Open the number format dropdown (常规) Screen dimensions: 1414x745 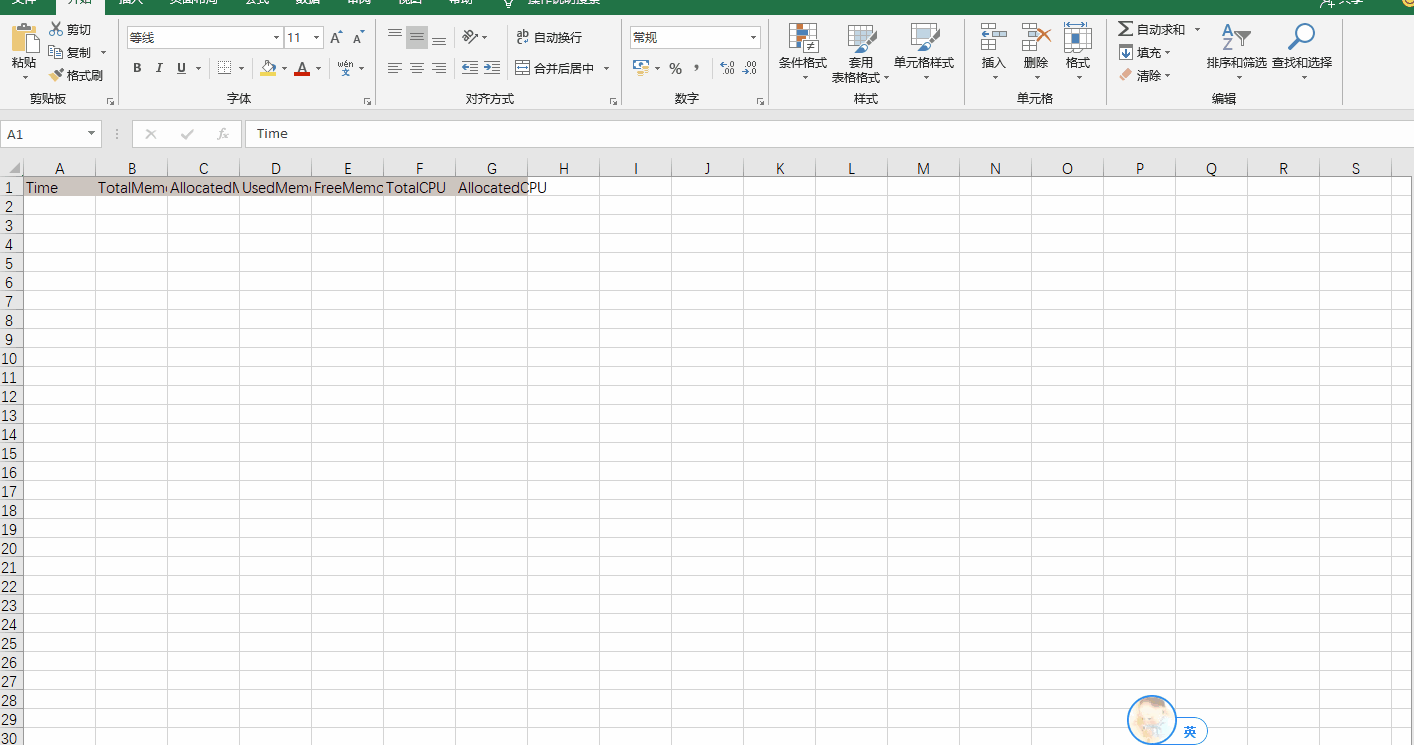pyautogui.click(x=754, y=38)
